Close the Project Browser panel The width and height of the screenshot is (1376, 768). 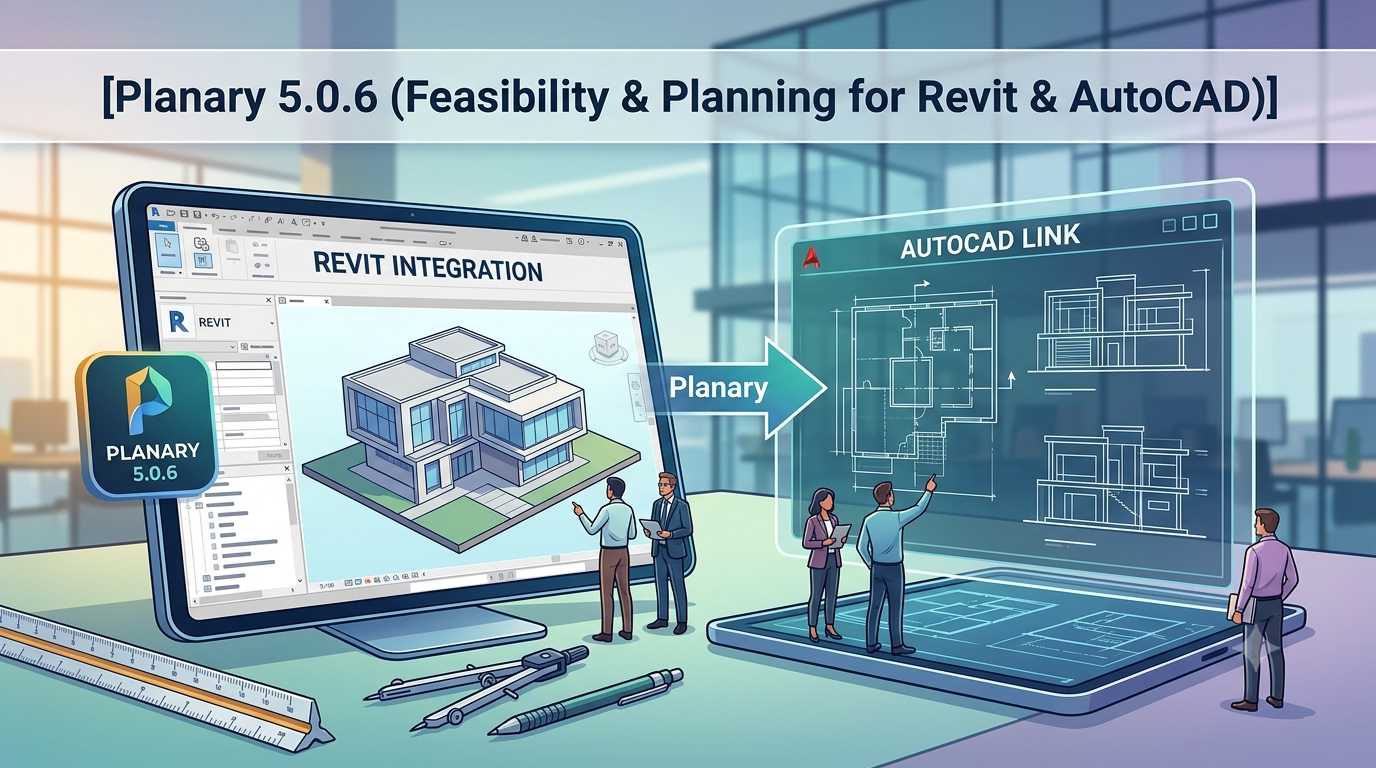tap(287, 468)
